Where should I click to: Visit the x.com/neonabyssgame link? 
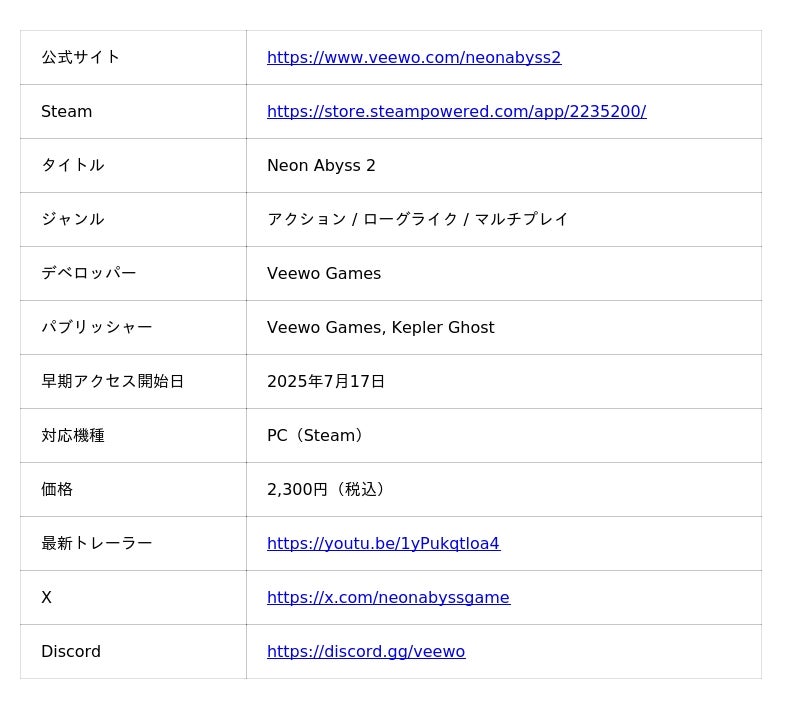388,598
